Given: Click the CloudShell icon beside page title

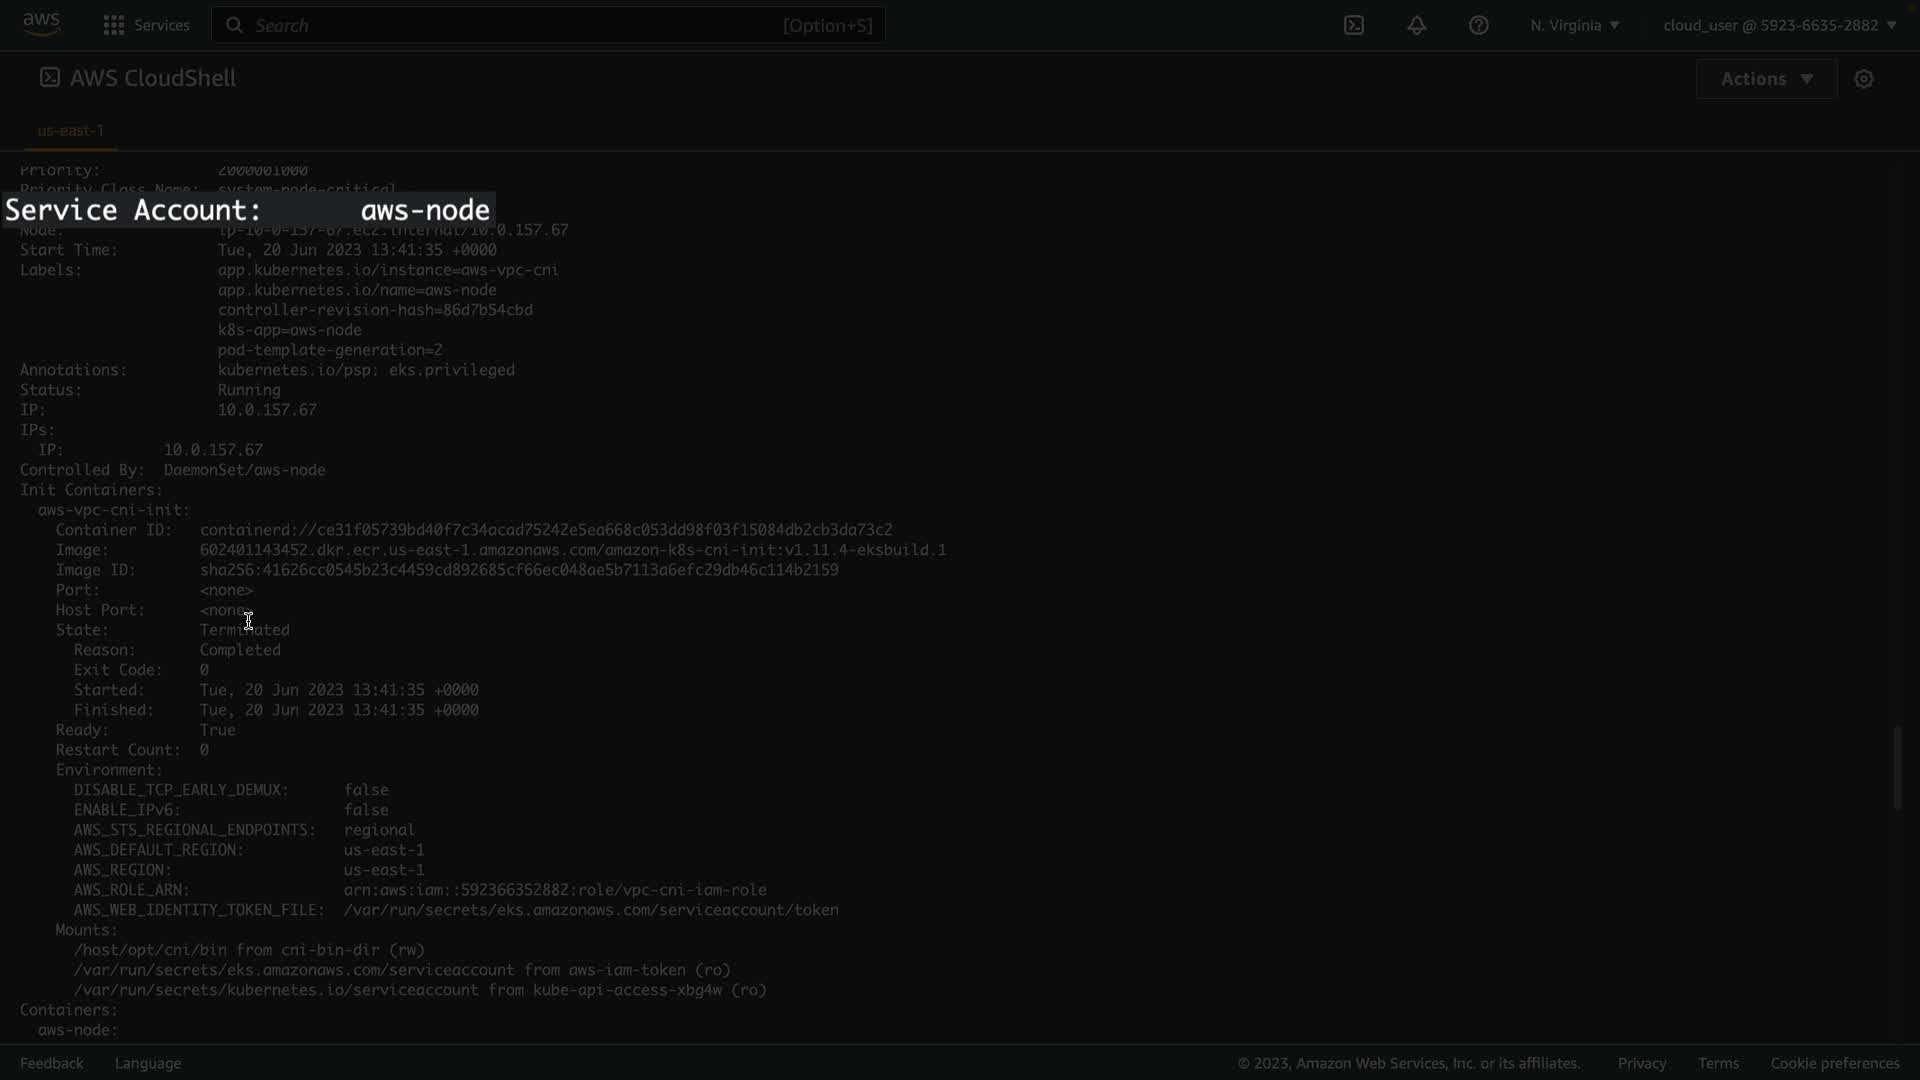Looking at the screenshot, I should pyautogui.click(x=49, y=78).
